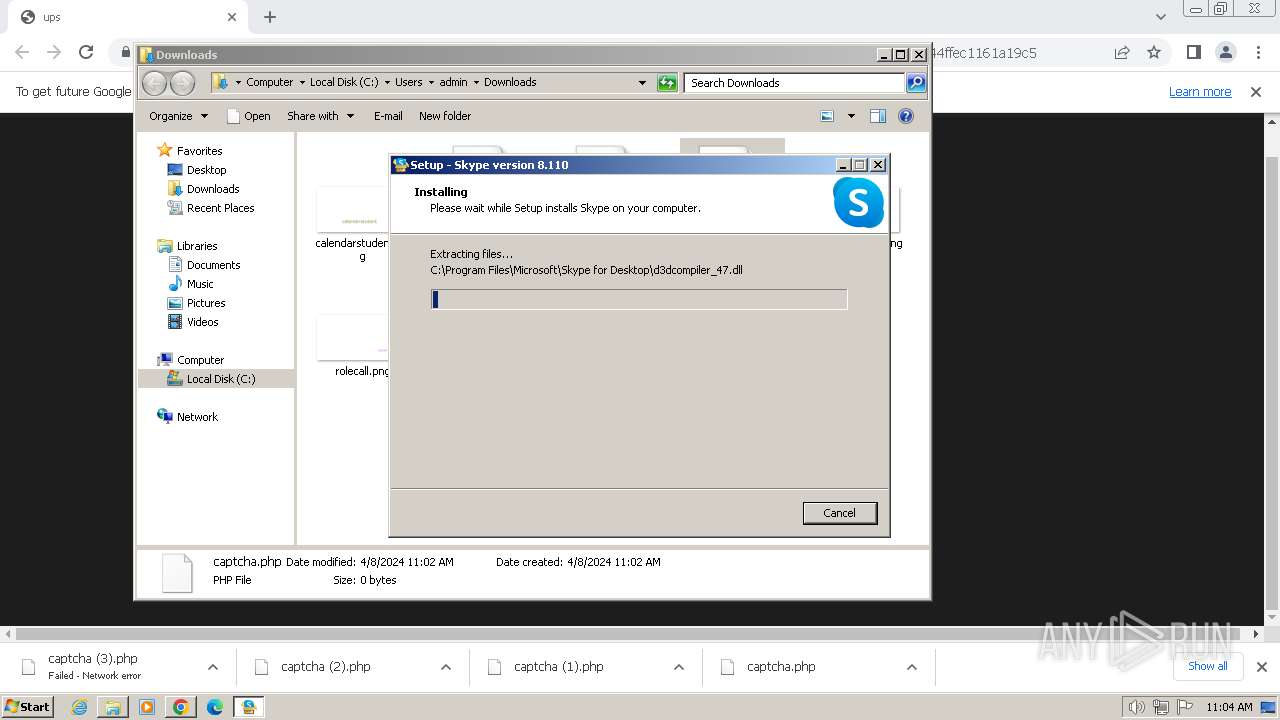Expand options for captcha (3).php download
Viewport: 1280px width, 720px height.
point(212,667)
